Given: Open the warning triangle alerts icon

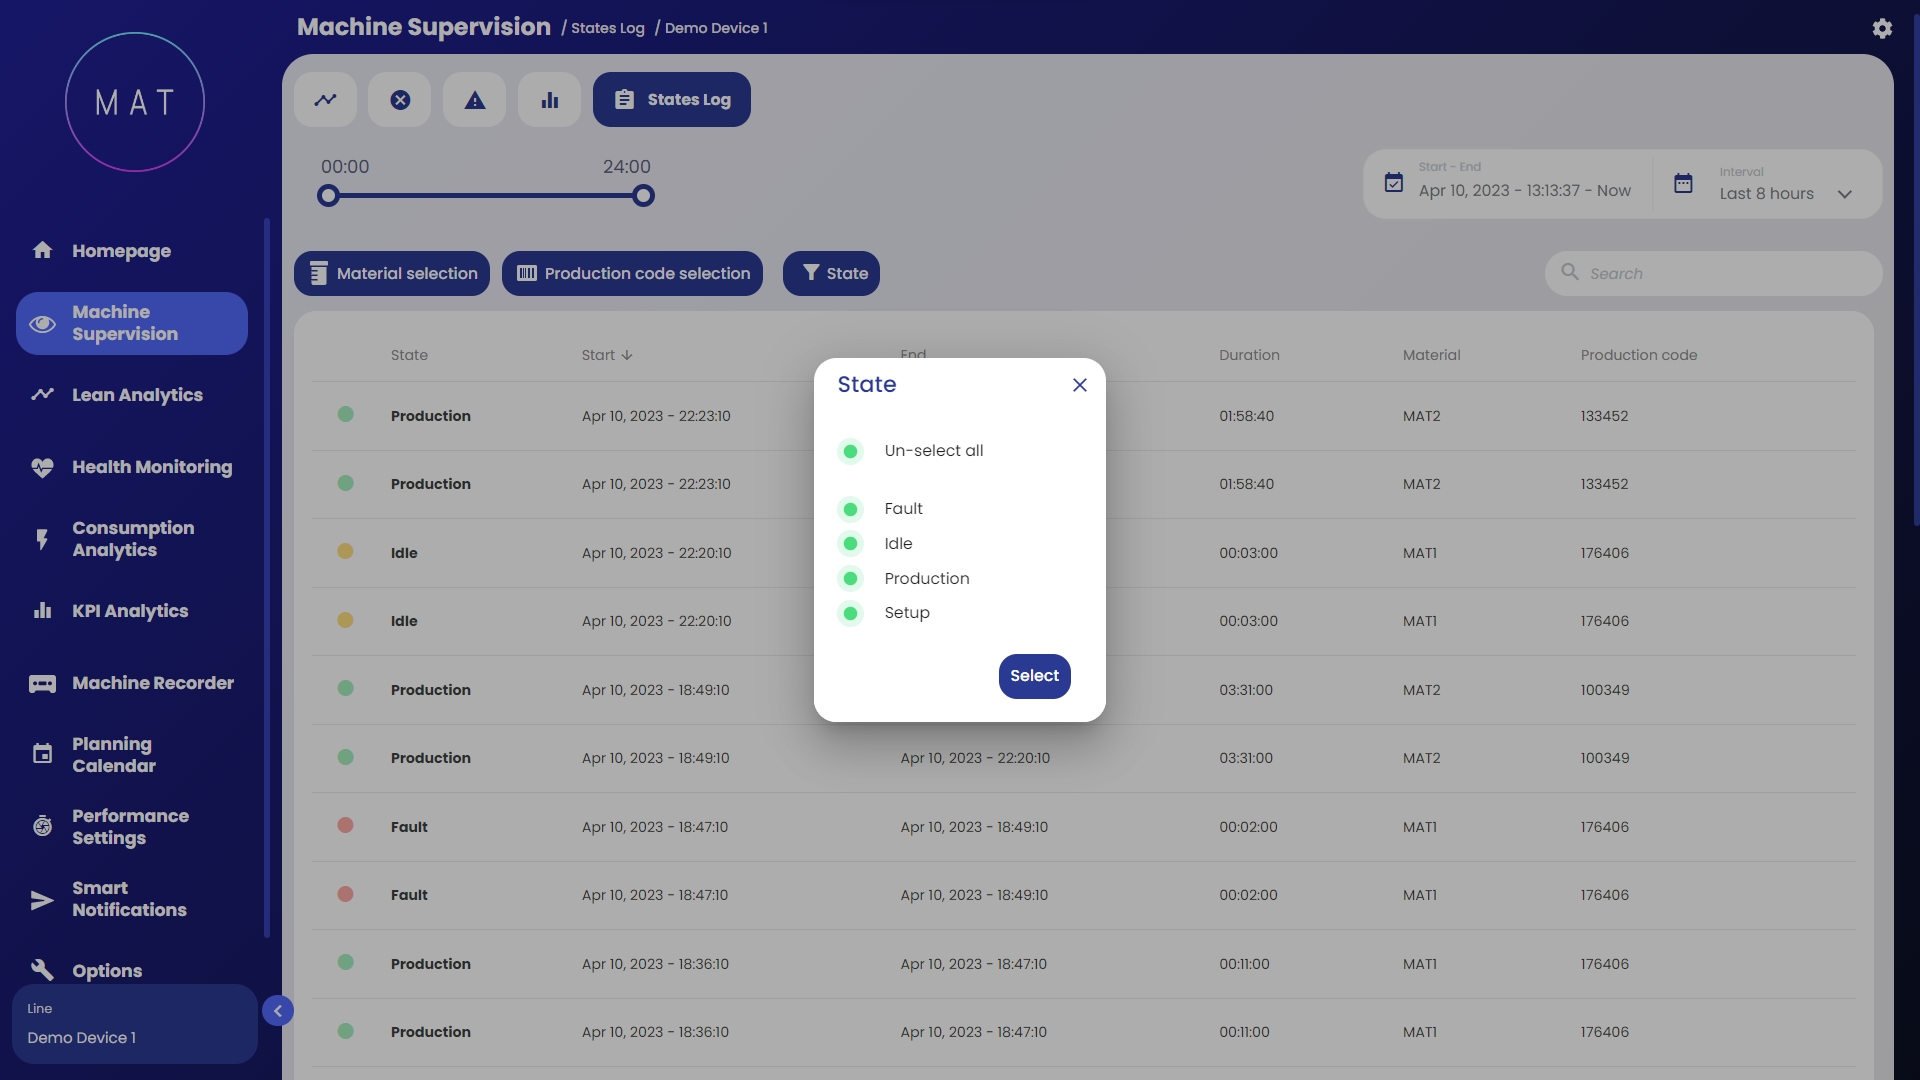Looking at the screenshot, I should point(475,100).
